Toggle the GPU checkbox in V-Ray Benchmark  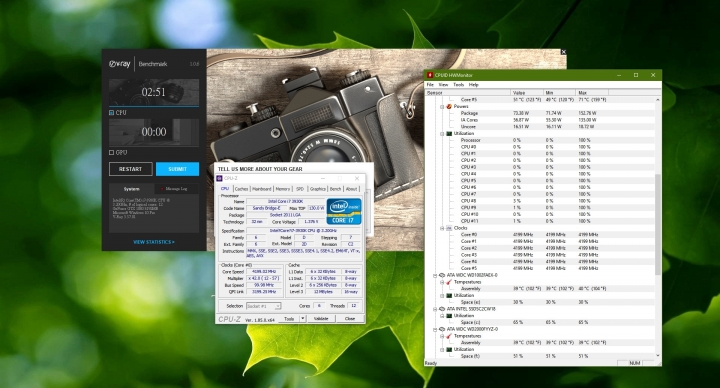point(112,152)
